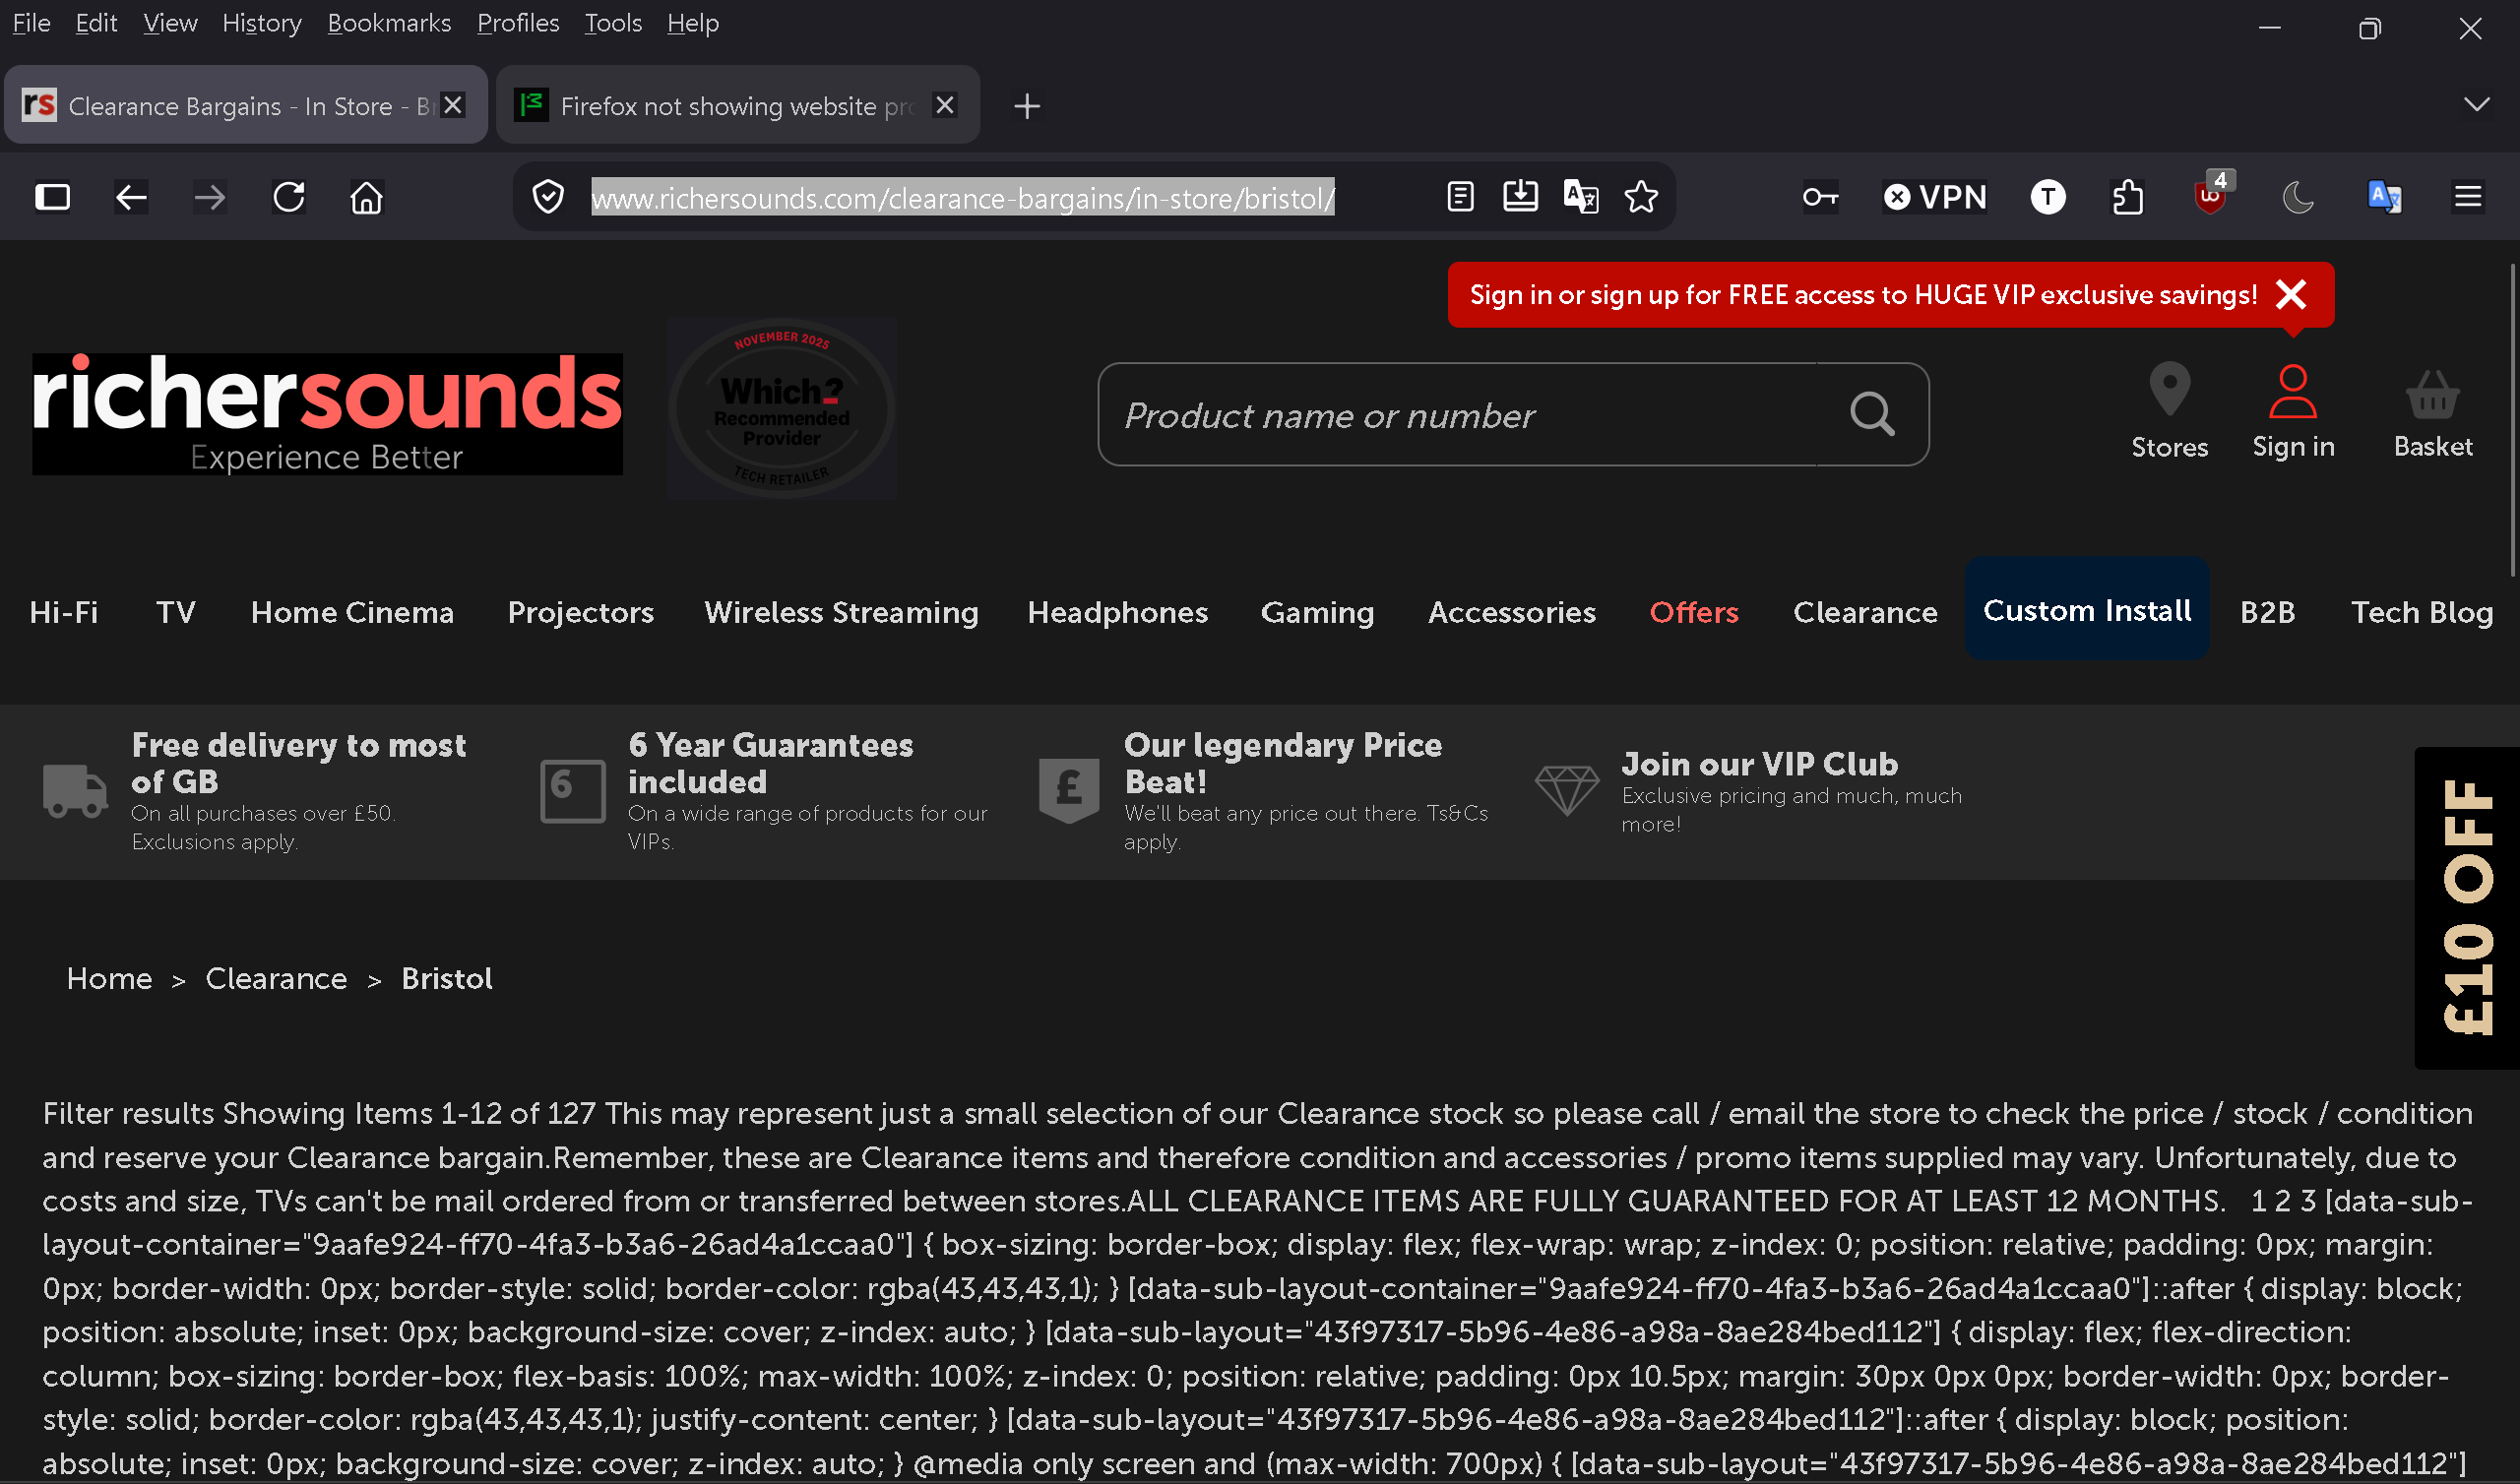Click the translate page icon in address bar
The width and height of the screenshot is (2520, 1484).
point(1581,197)
